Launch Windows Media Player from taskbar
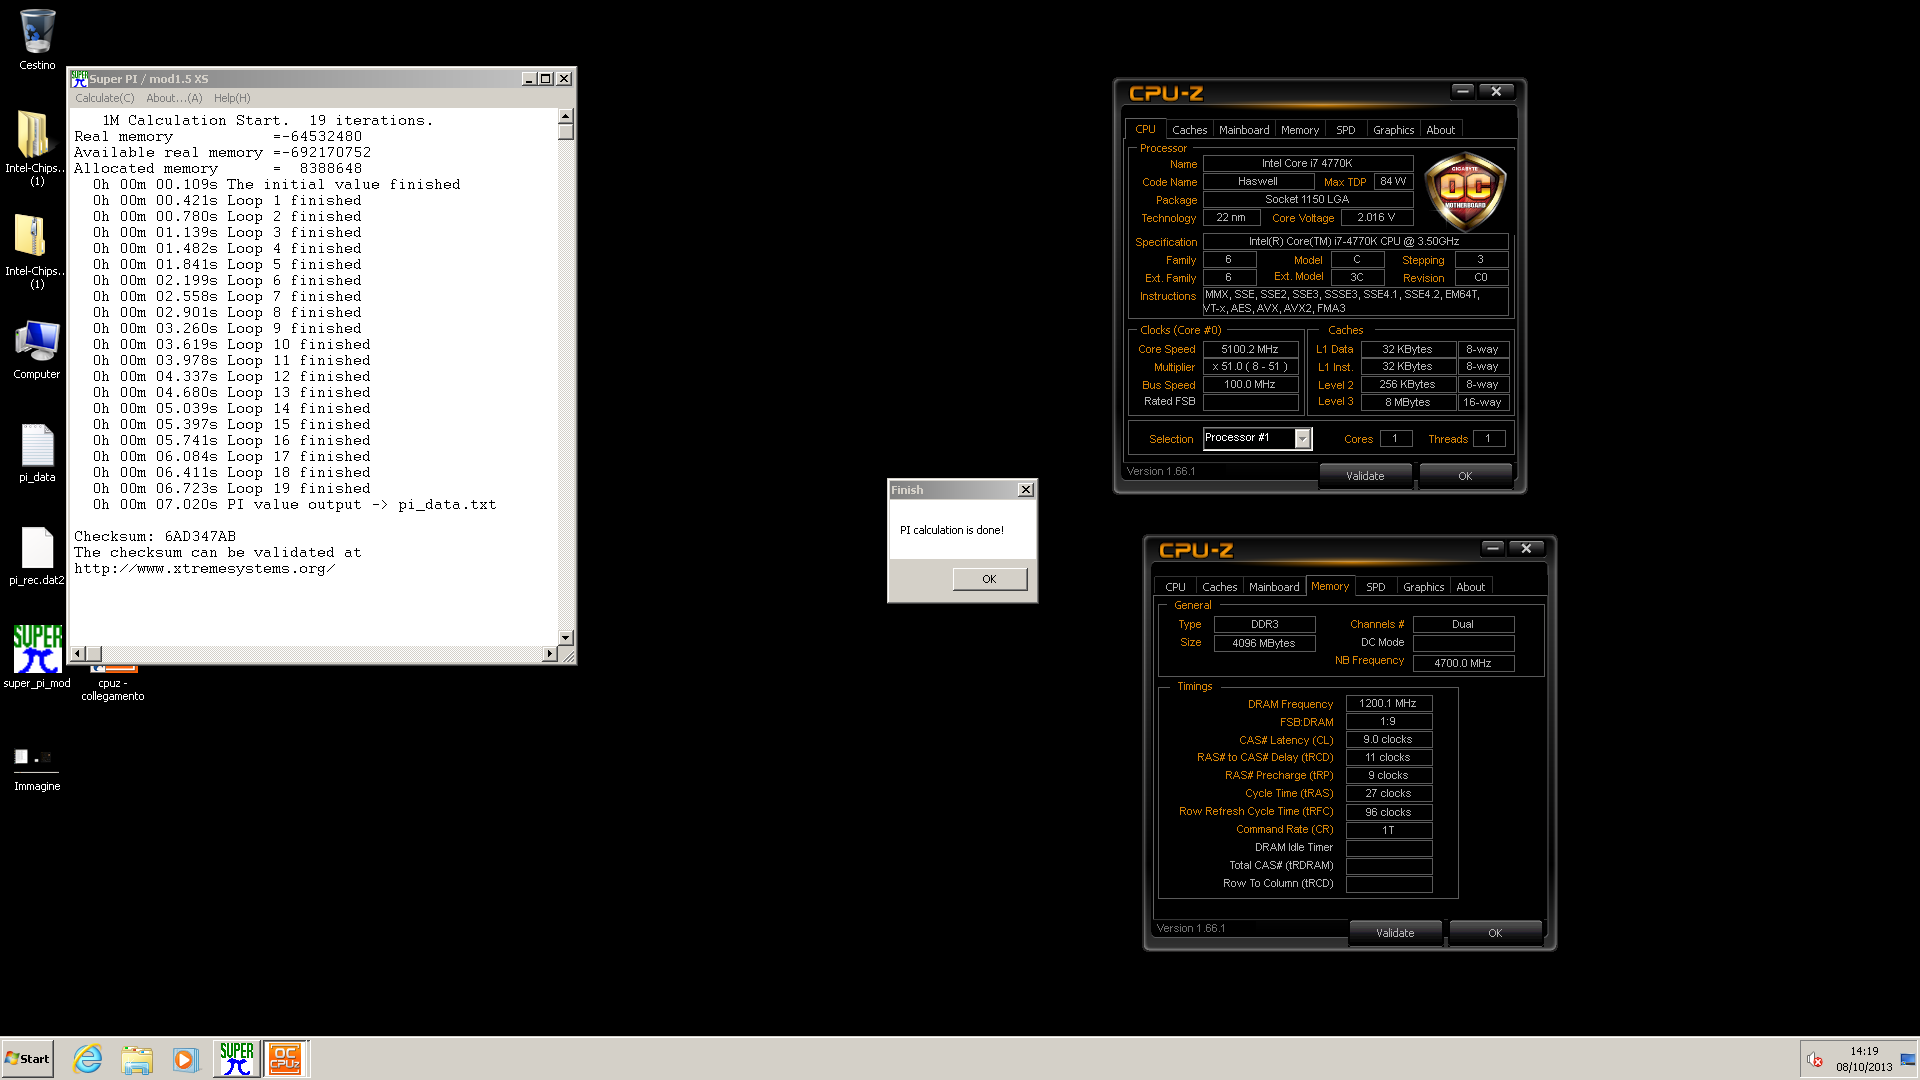Screen dimensions: 1920x1080 click(x=185, y=1059)
